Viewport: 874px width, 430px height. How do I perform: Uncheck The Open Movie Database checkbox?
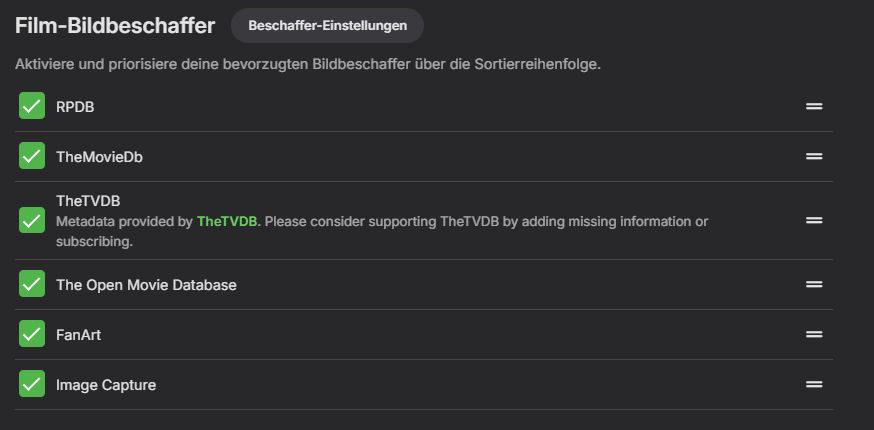click(32, 284)
